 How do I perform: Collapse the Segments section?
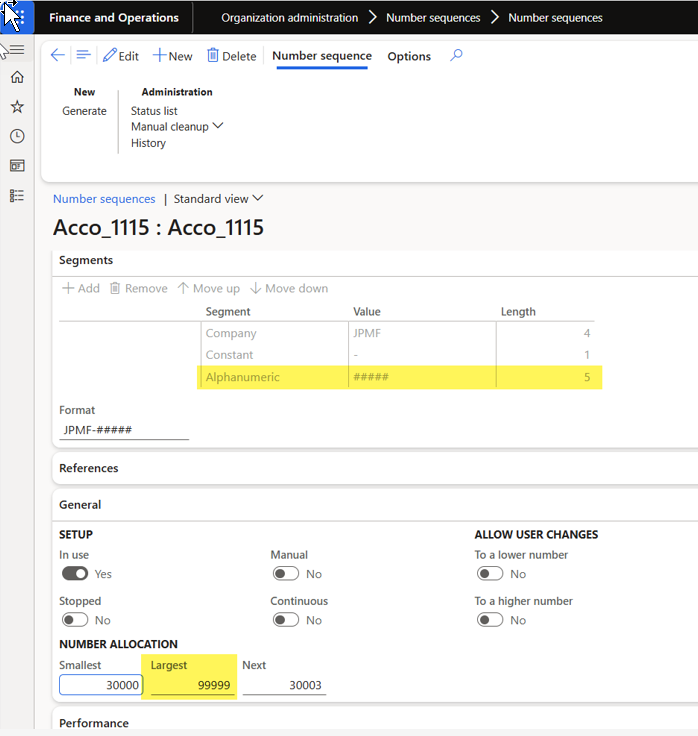(x=86, y=261)
